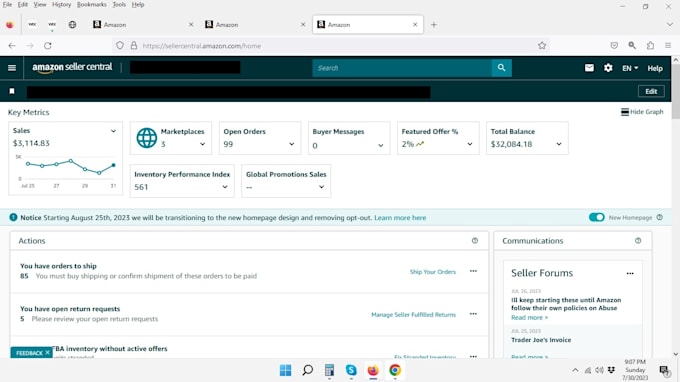The image size is (680, 382).
Task: Open the Communications panel help icon
Action: coord(638,241)
